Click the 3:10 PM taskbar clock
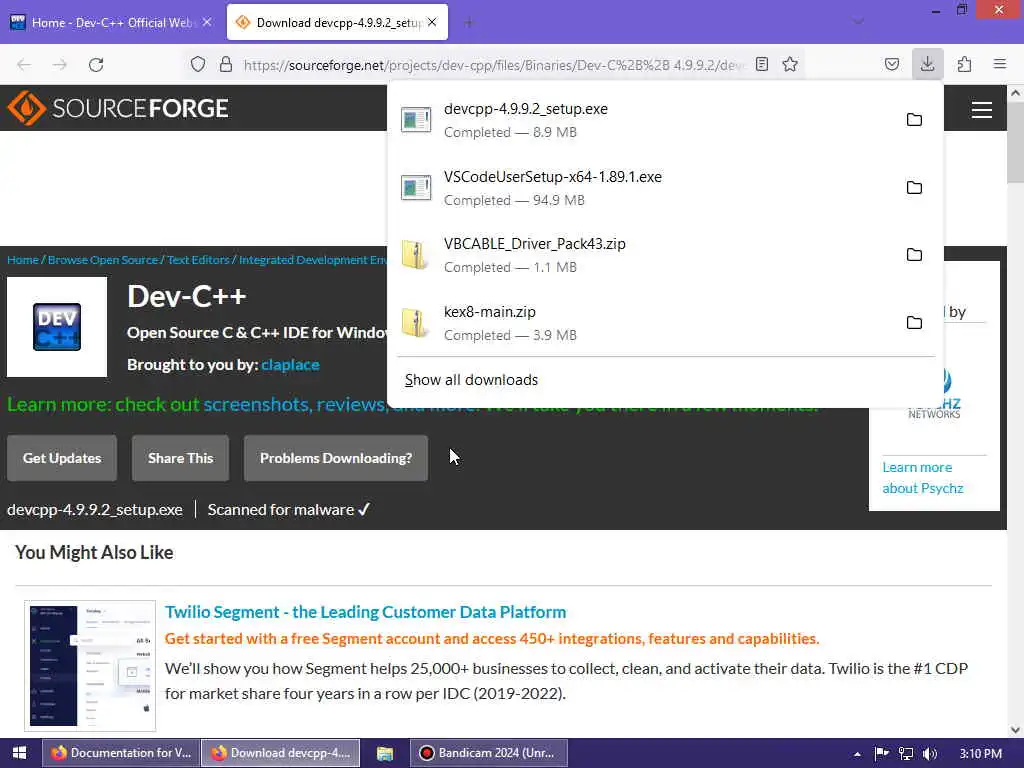The height and width of the screenshot is (768, 1024). click(x=981, y=754)
